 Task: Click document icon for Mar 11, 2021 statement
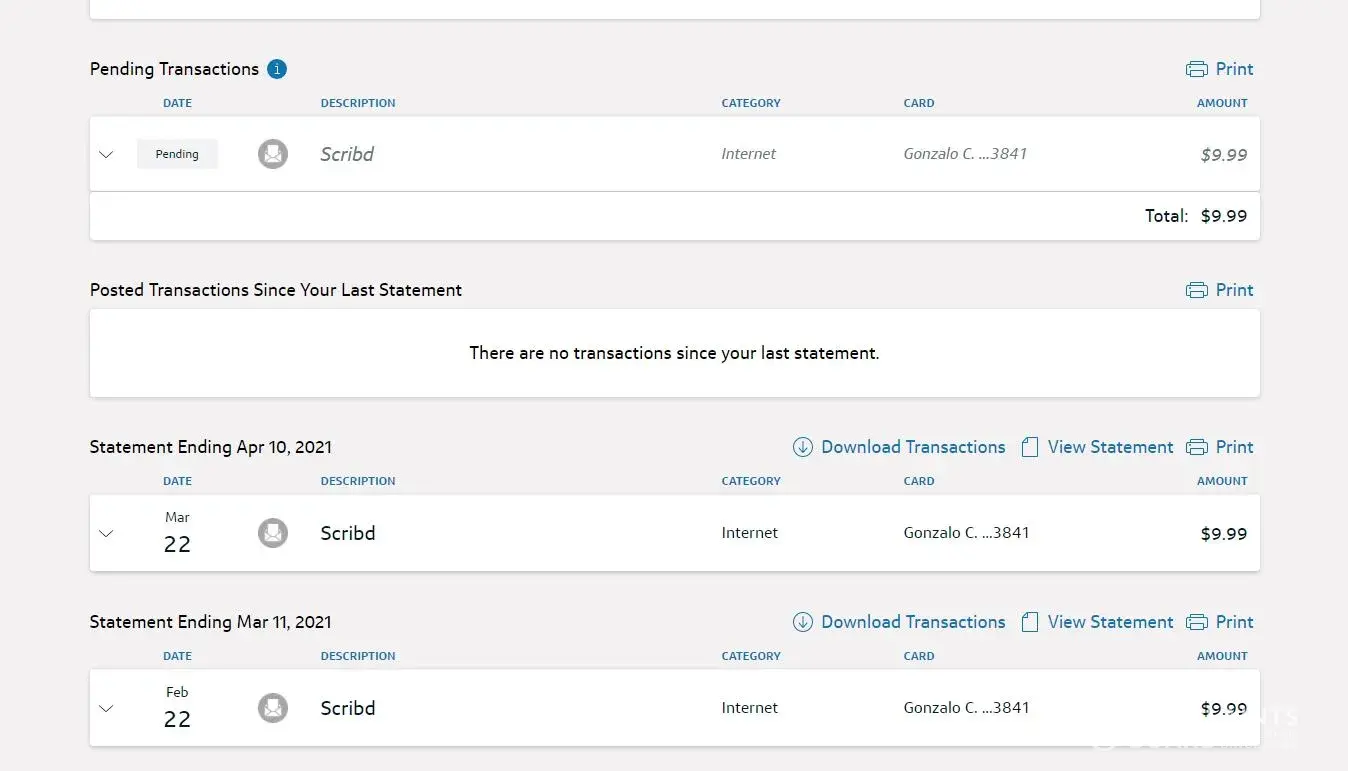[x=1029, y=622]
